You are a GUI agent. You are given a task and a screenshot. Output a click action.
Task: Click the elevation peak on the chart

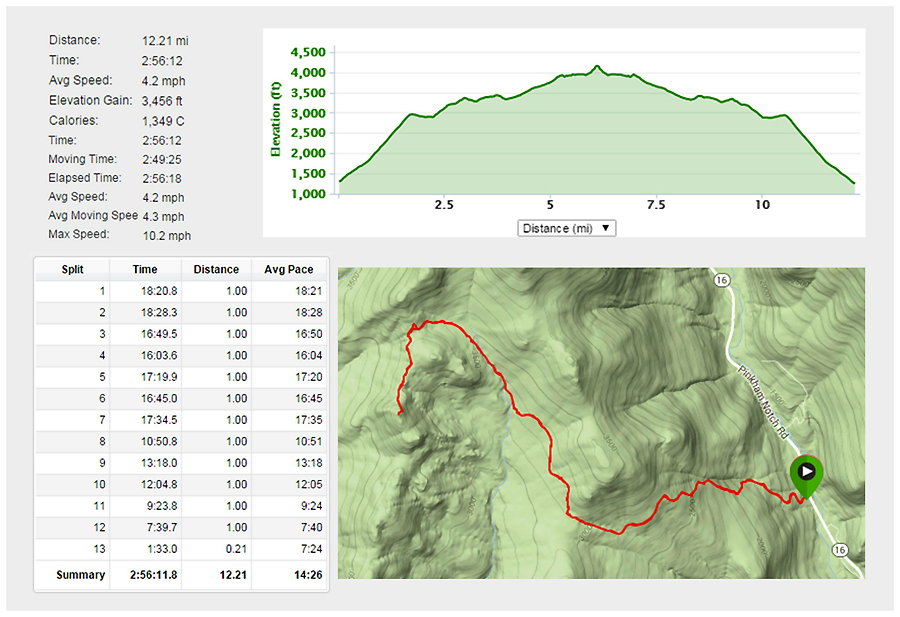(596, 68)
